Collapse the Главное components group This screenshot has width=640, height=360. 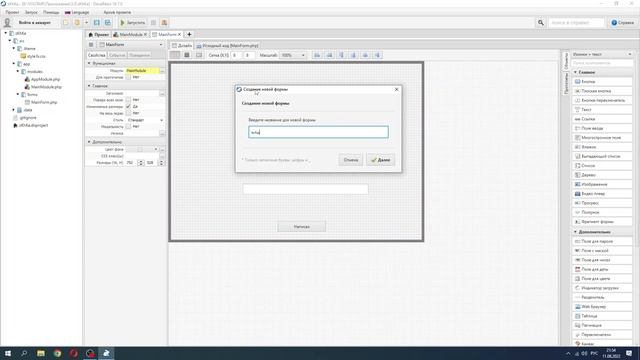point(576,72)
